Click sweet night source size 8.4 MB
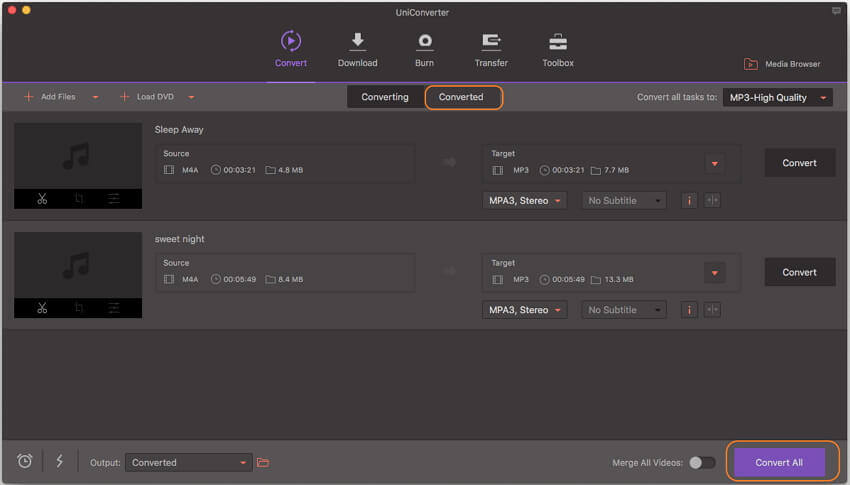This screenshot has width=850, height=485. click(x=291, y=280)
